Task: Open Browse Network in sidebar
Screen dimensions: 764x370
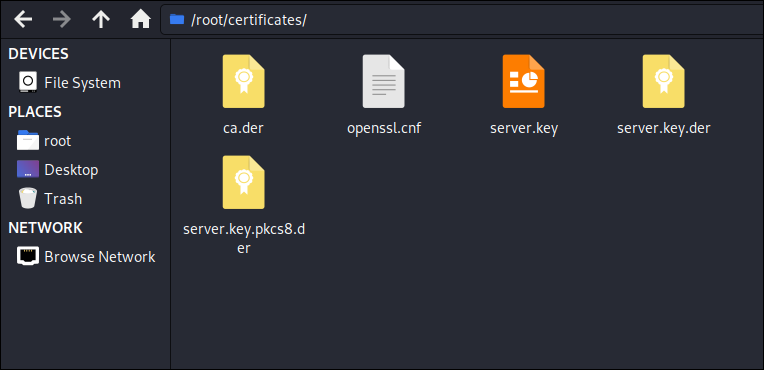Action: click(x=100, y=257)
